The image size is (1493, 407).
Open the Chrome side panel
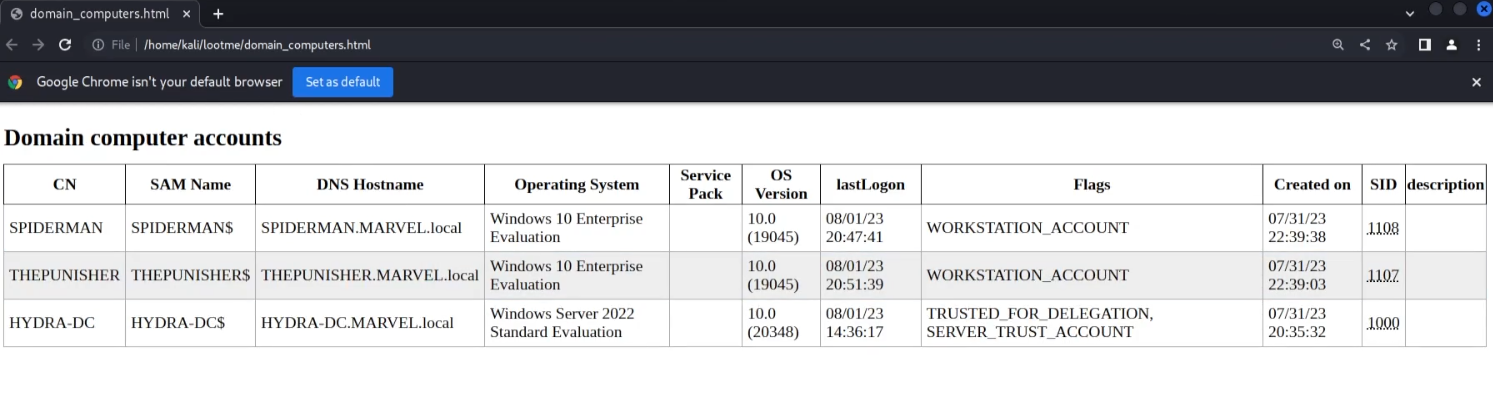click(1425, 45)
